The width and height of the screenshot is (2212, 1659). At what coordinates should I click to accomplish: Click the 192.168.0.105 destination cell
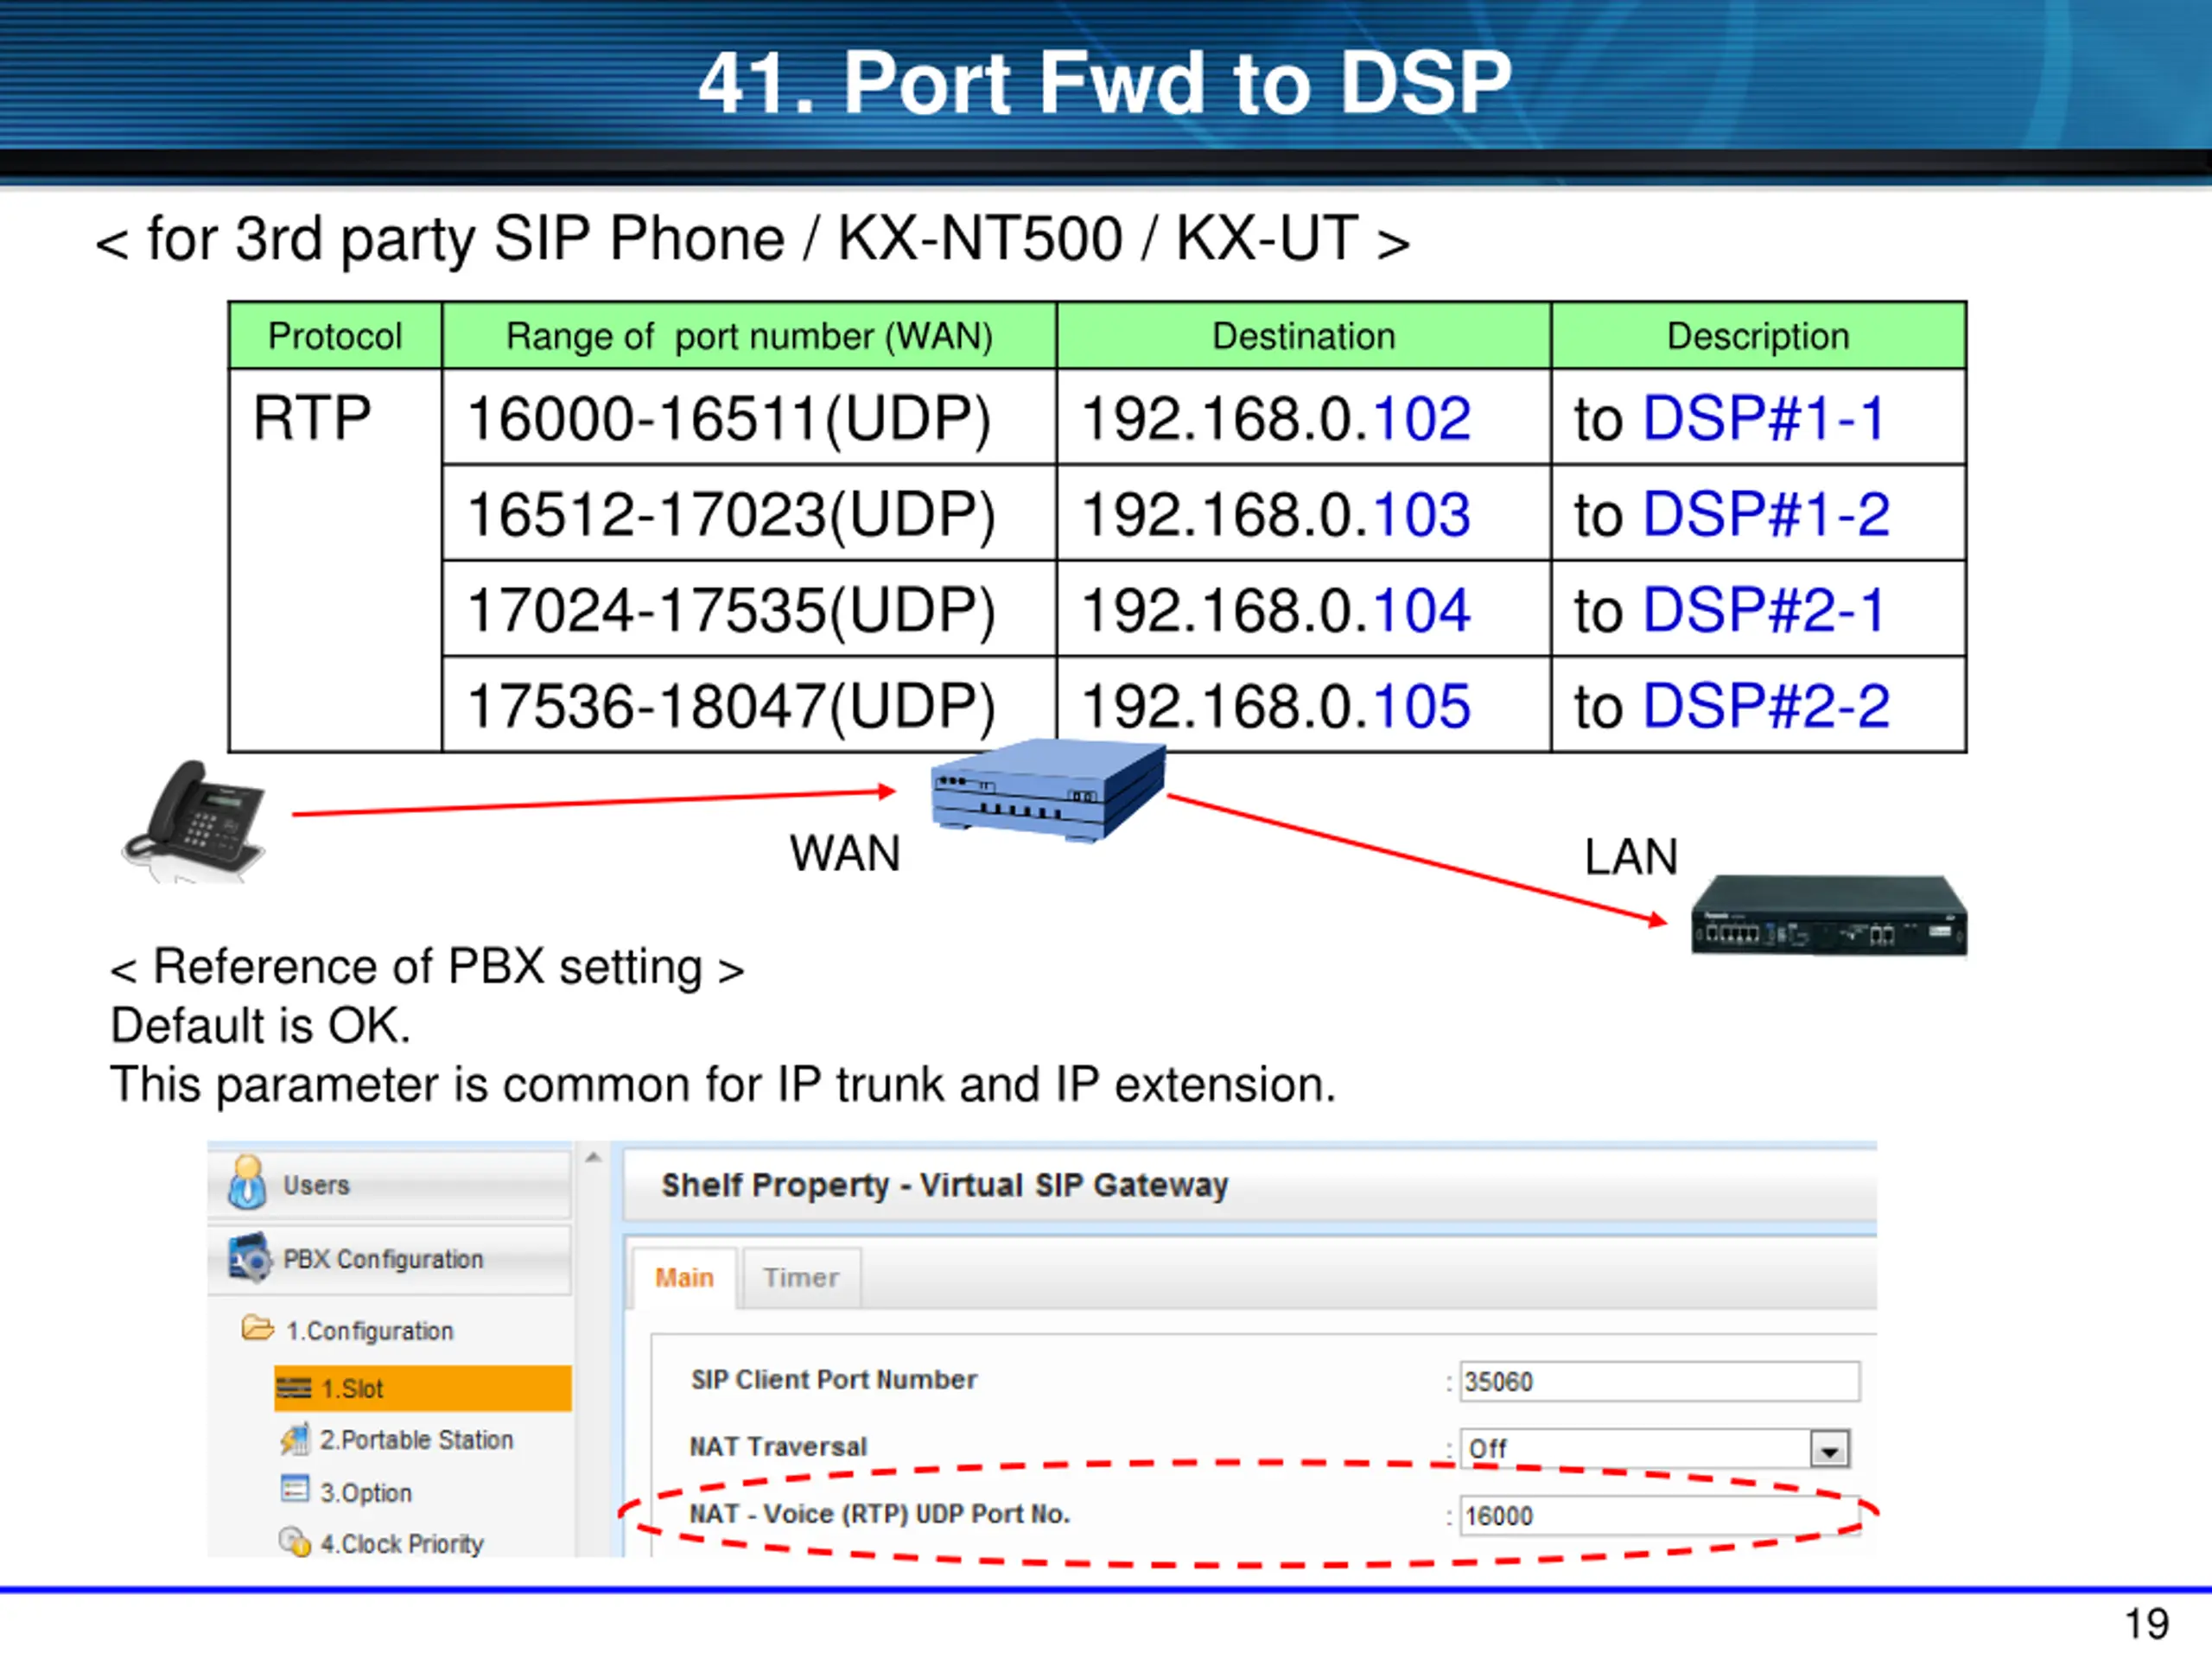(x=1303, y=705)
